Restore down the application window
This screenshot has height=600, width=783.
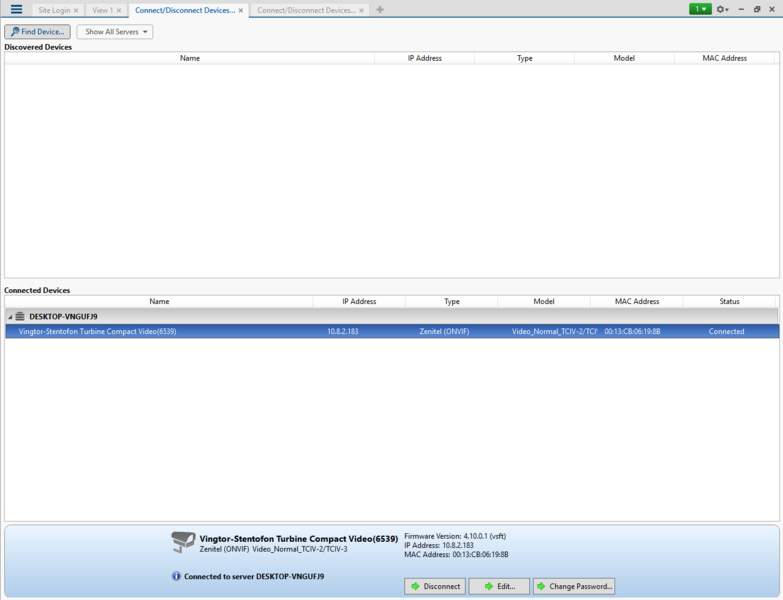point(757,9)
